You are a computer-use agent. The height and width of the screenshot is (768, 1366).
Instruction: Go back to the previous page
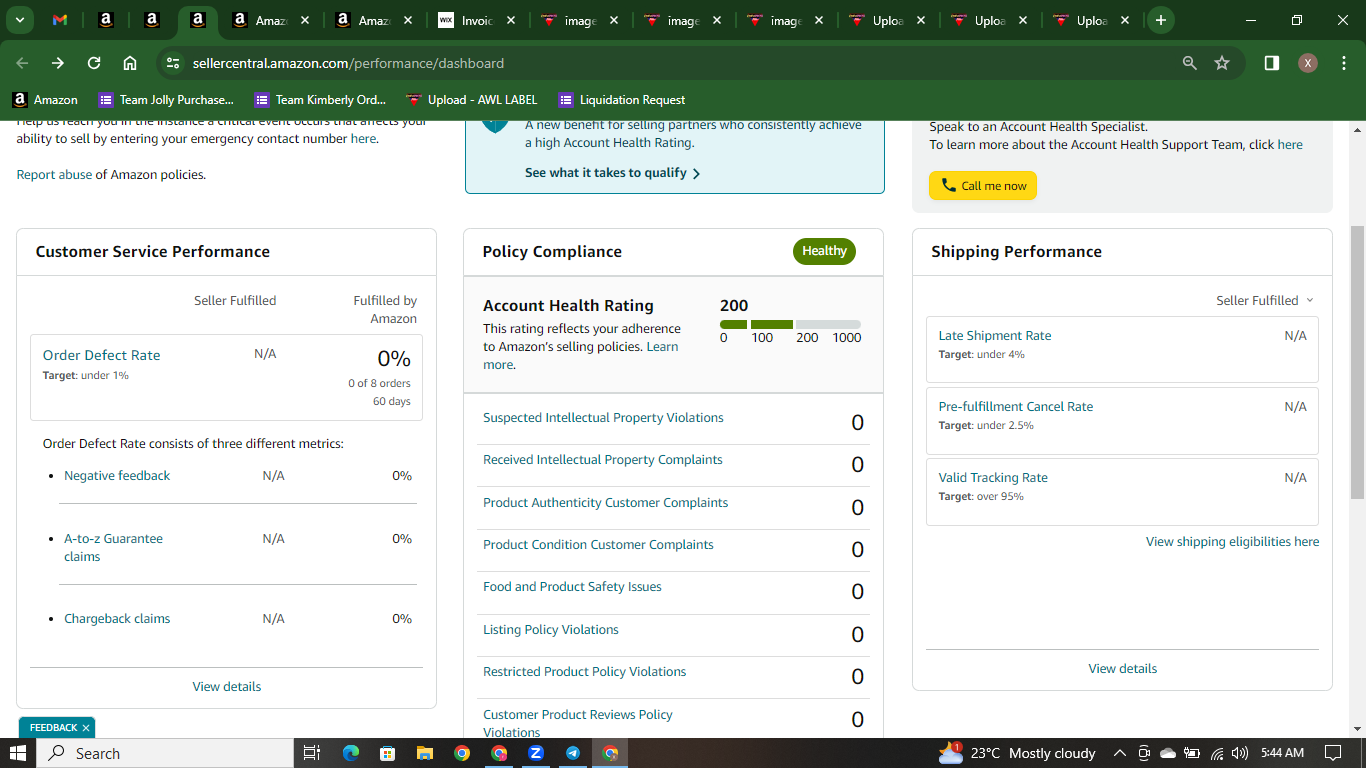pos(22,63)
